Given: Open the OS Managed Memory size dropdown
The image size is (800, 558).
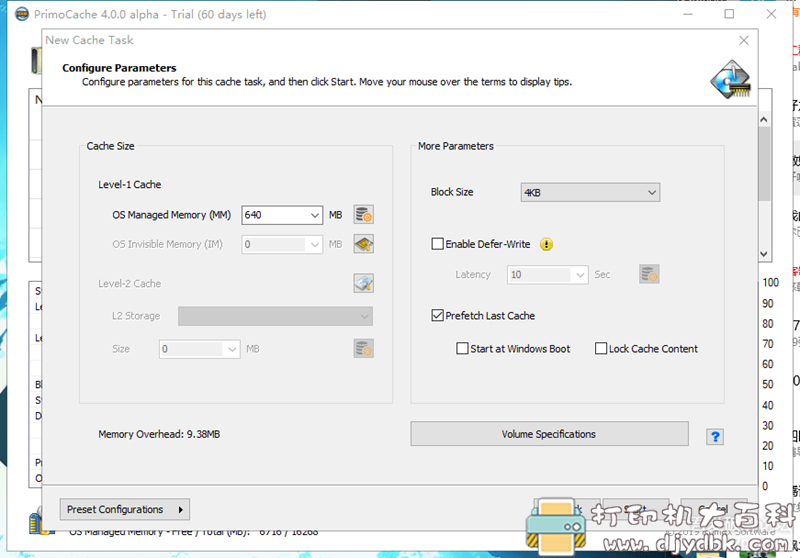Looking at the screenshot, I should pos(315,215).
